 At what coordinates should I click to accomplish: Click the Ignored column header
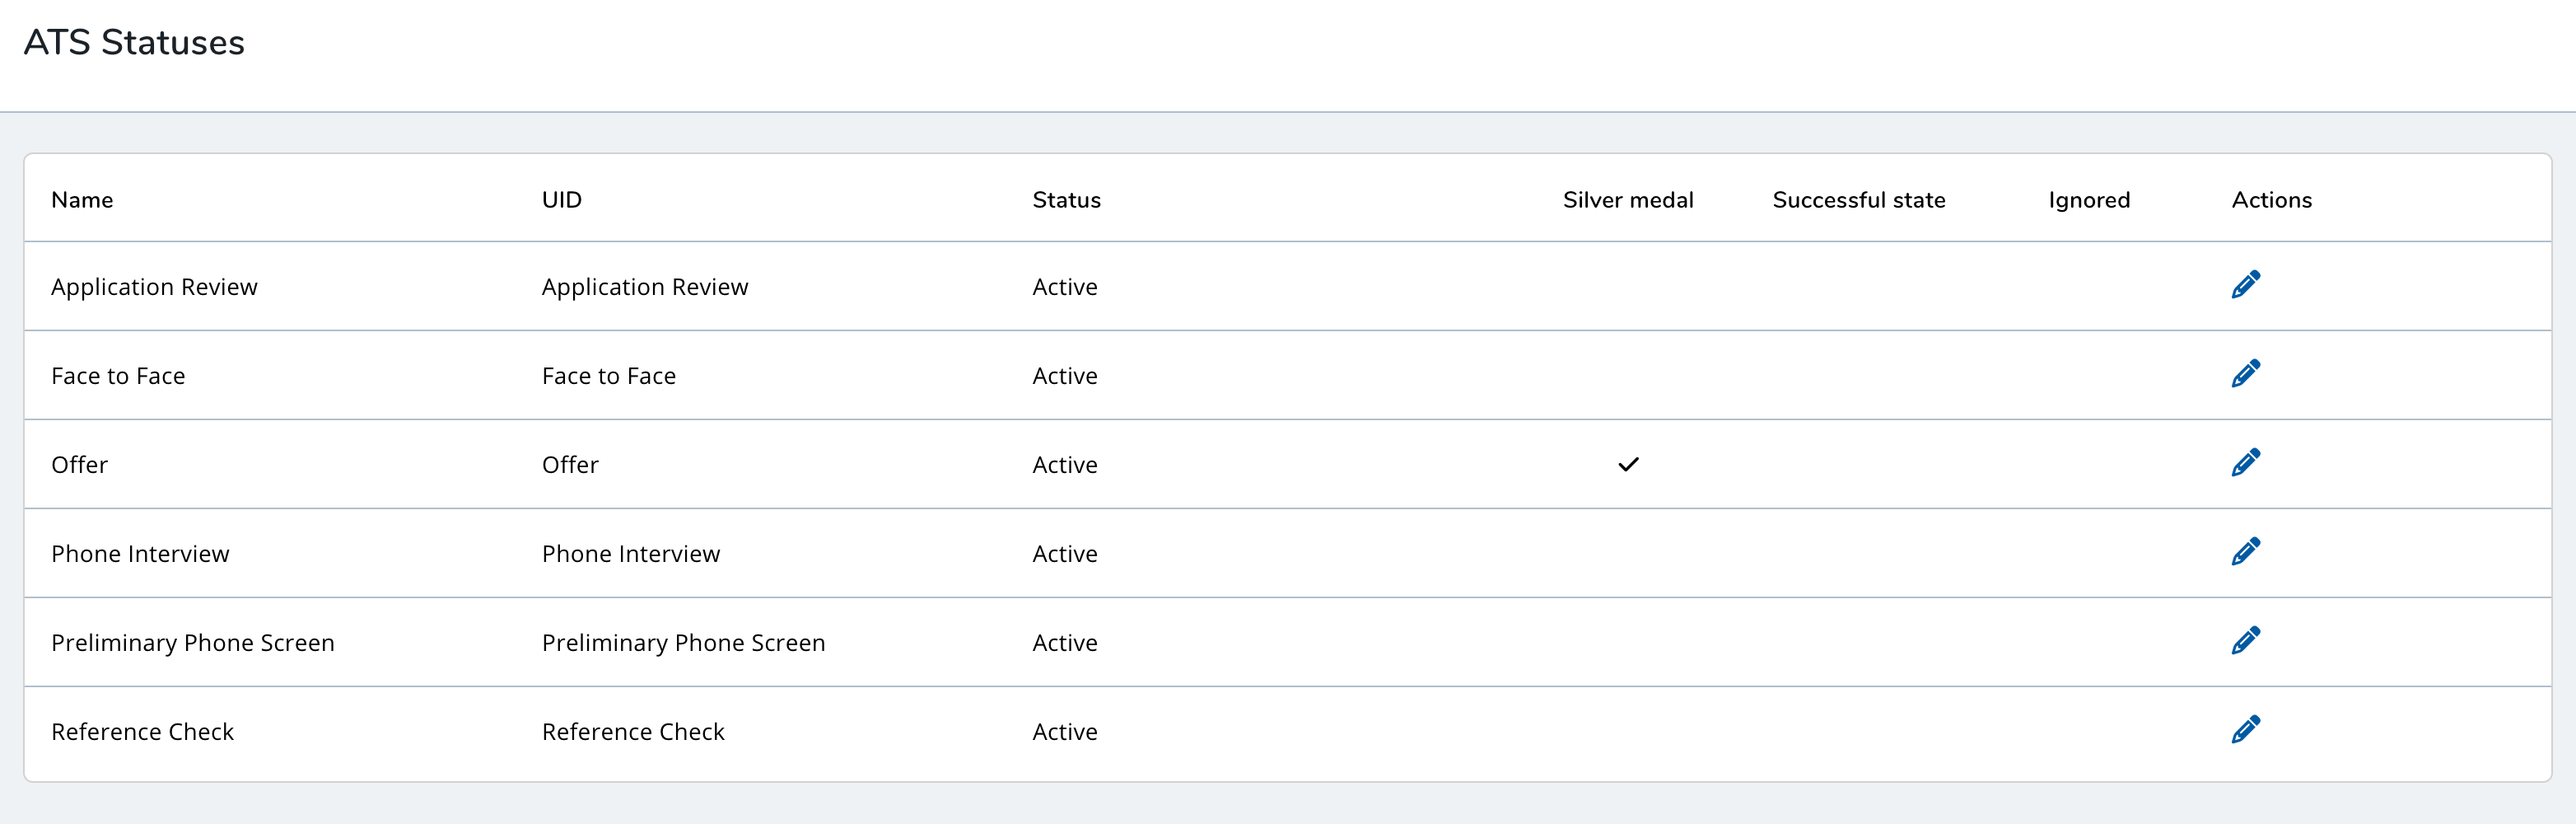[2088, 200]
